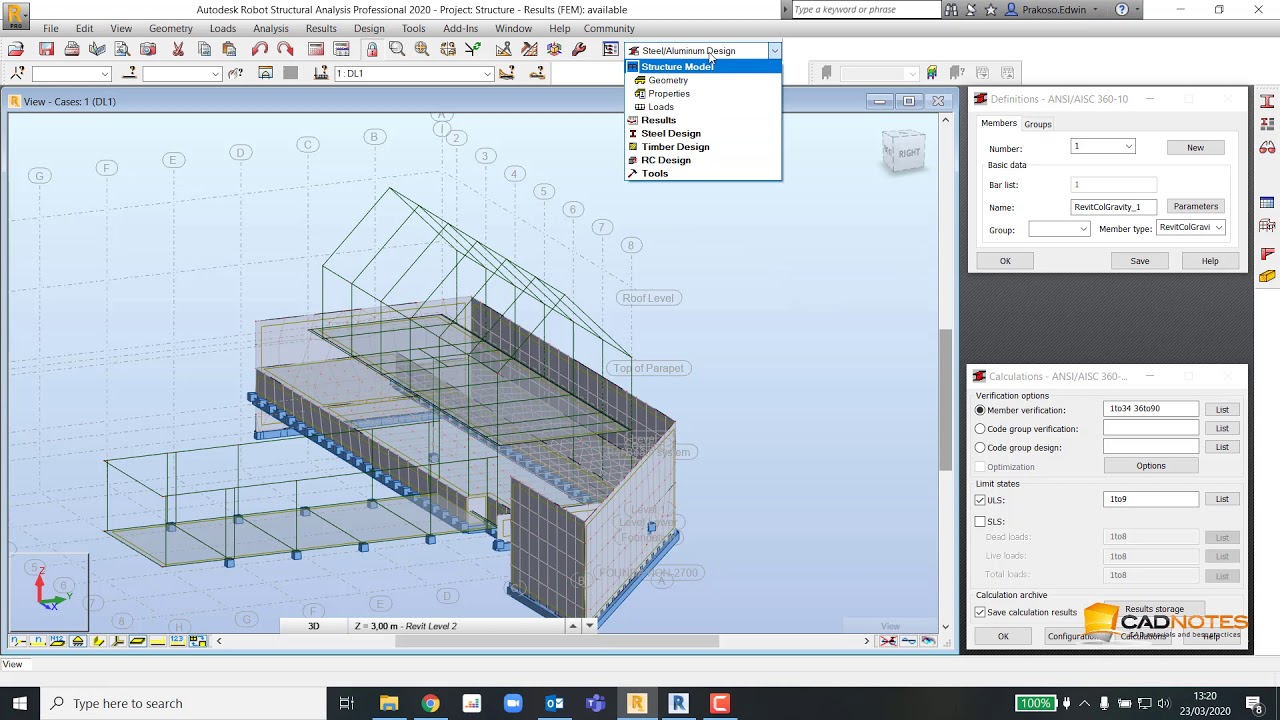Paste with the clipboard toolbar icon
Image resolution: width=1280 pixels, height=720 pixels.
pos(229,49)
